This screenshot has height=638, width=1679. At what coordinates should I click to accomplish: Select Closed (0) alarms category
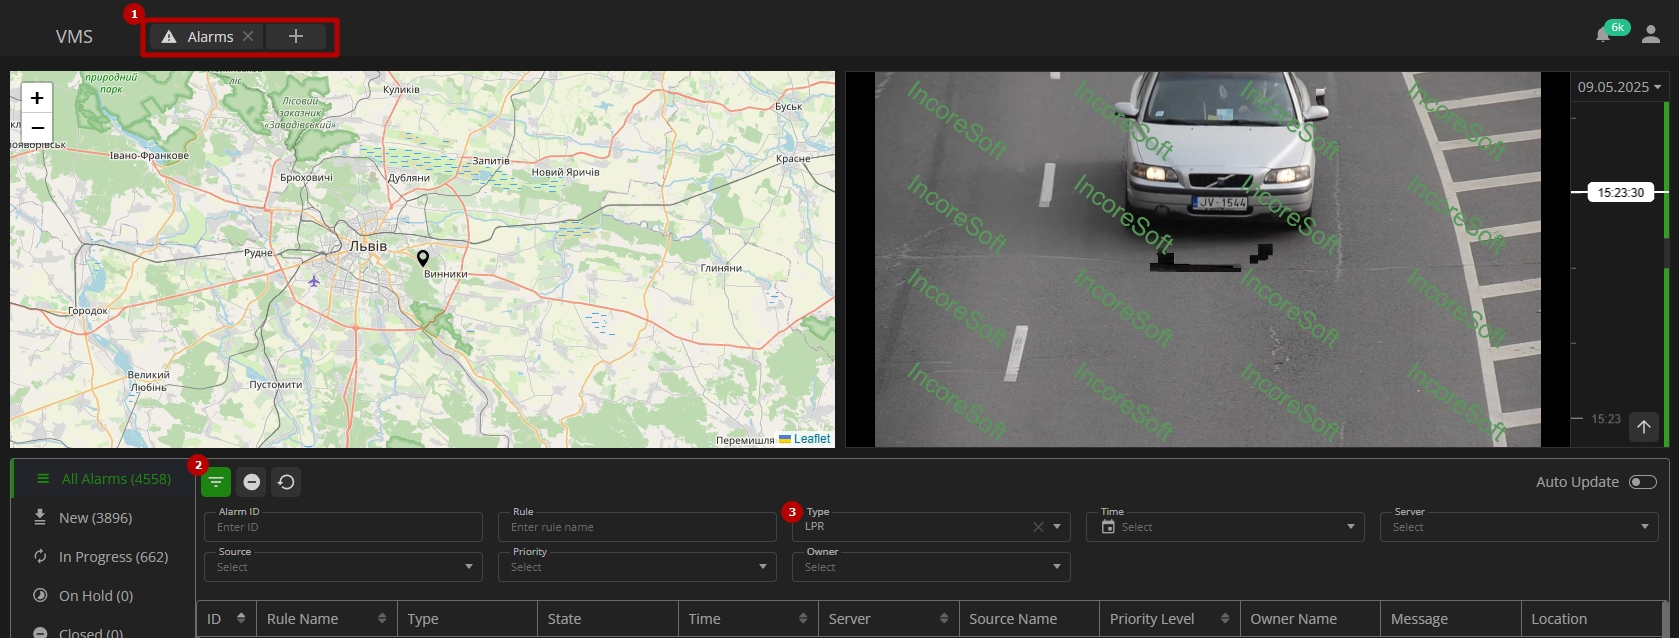104,632
